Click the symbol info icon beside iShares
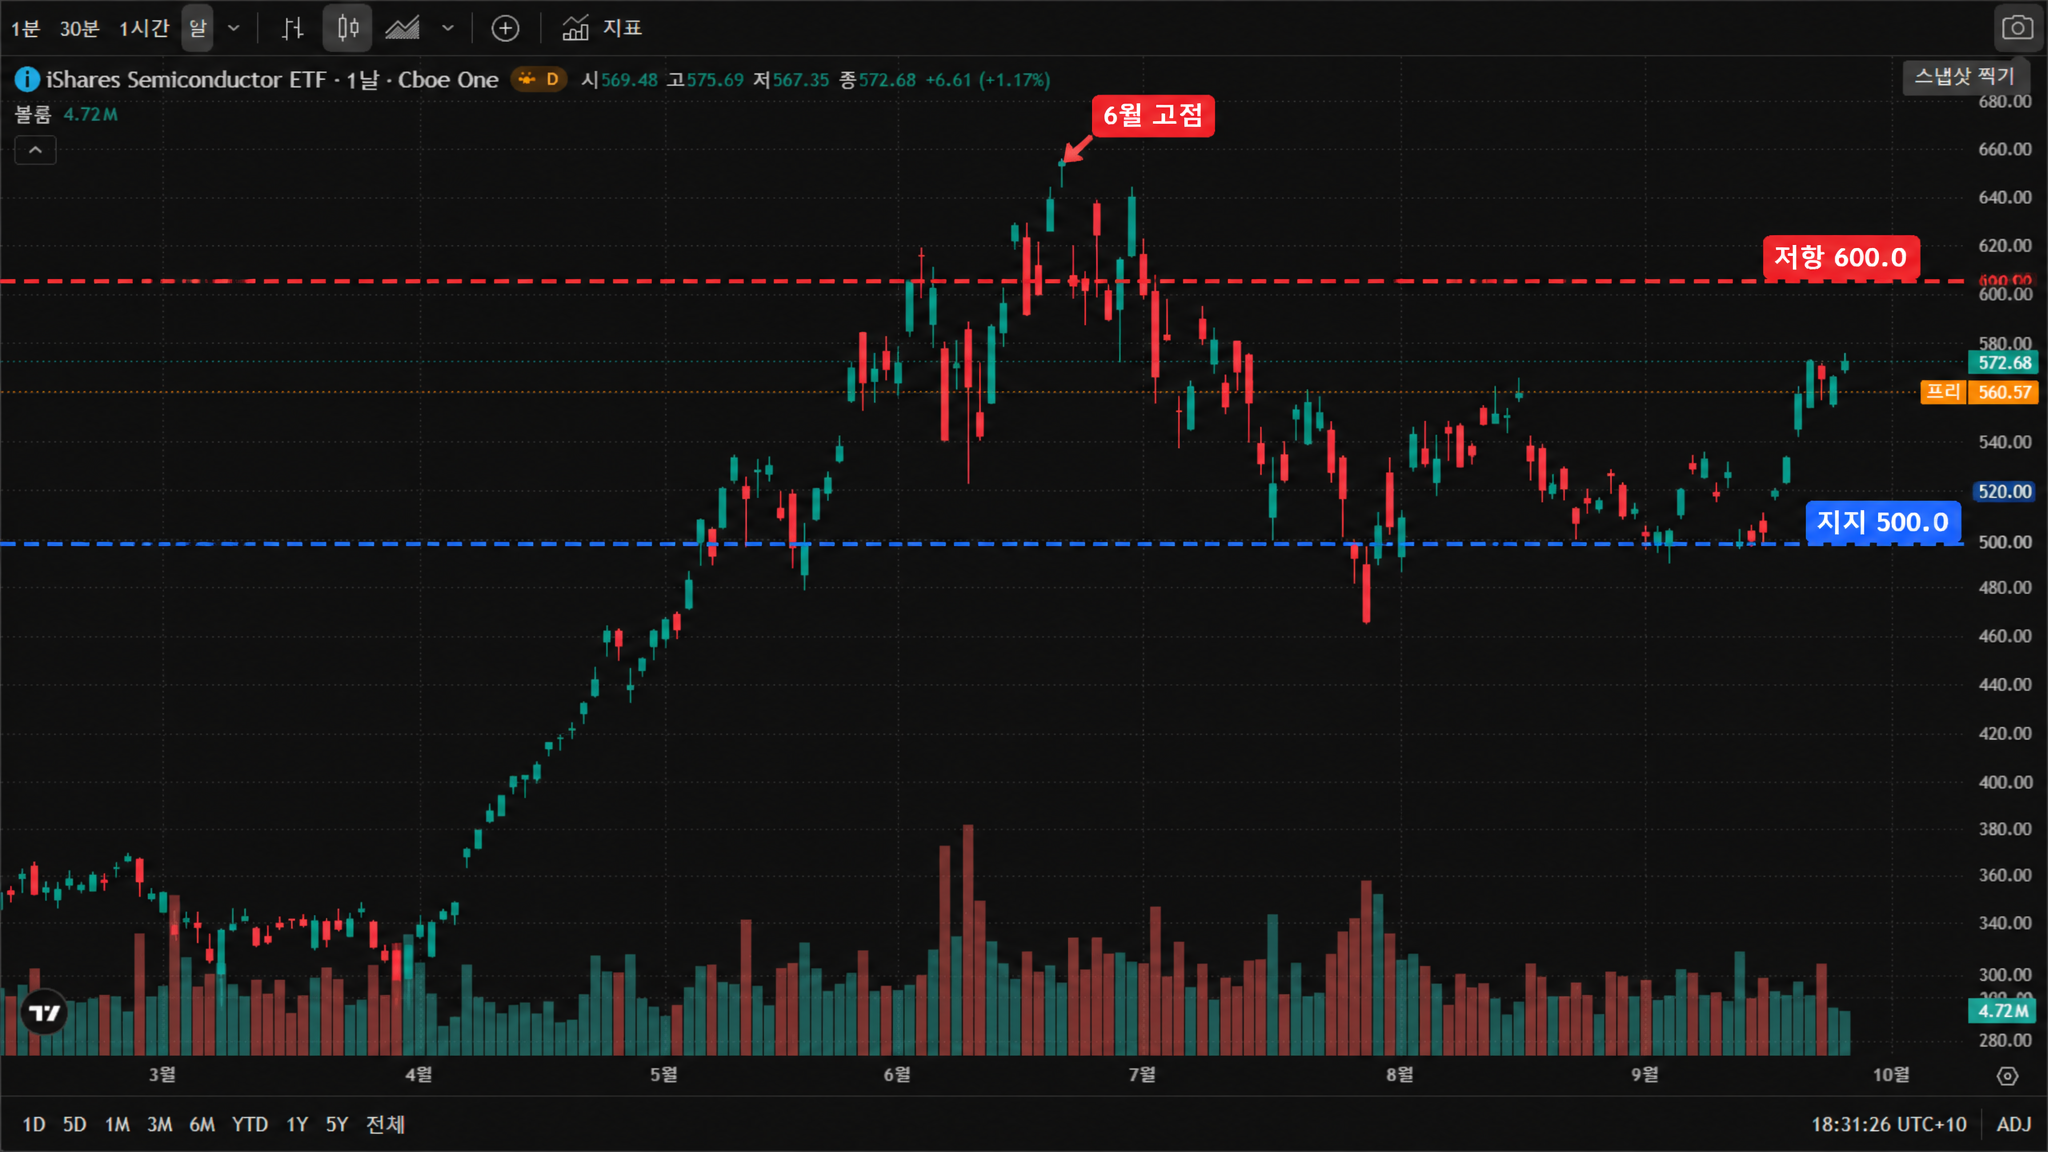Viewport: 2048px width, 1152px height. click(x=27, y=79)
